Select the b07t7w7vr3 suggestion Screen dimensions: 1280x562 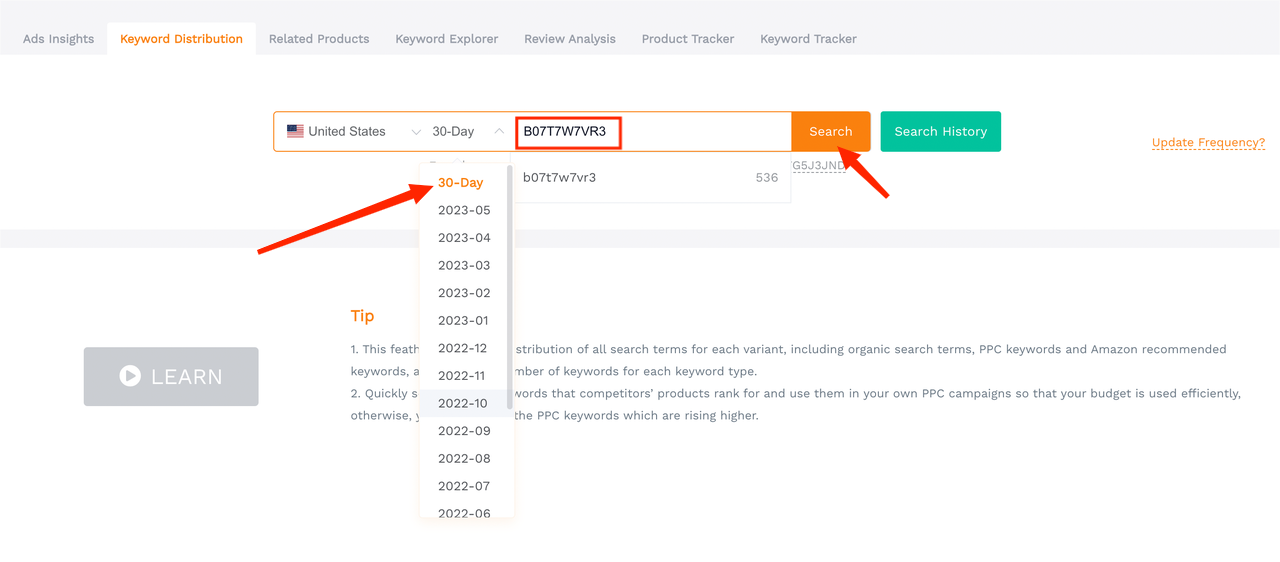point(651,178)
